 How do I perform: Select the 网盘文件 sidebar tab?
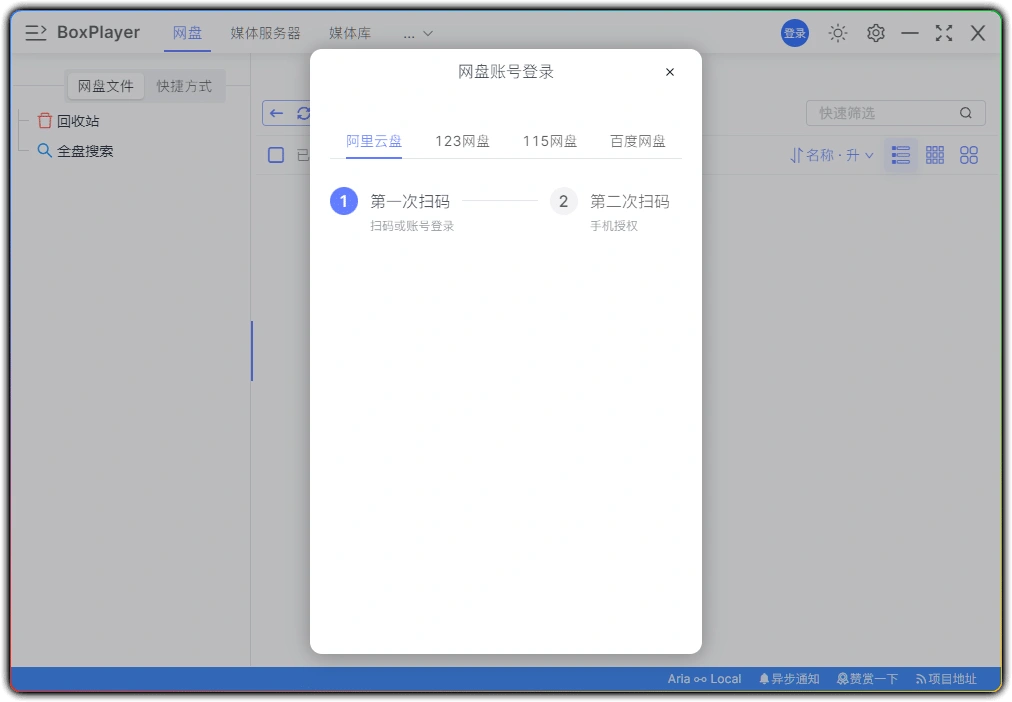coord(106,86)
